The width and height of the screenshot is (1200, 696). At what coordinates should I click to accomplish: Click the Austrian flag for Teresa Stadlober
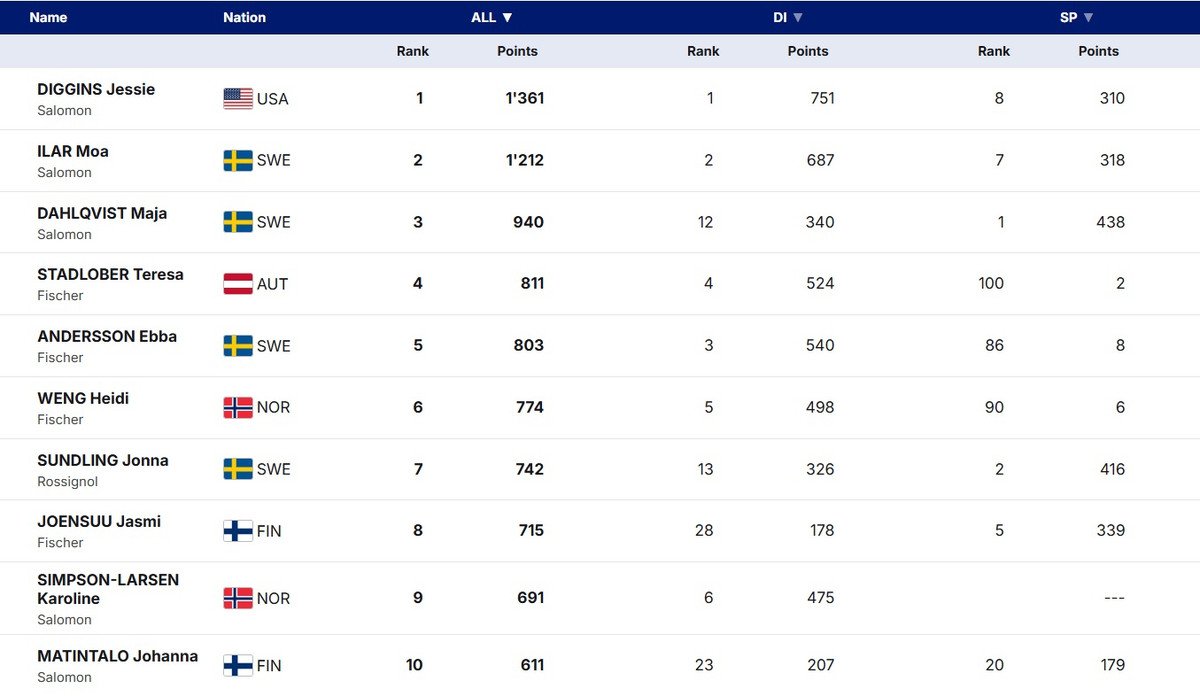tap(238, 284)
